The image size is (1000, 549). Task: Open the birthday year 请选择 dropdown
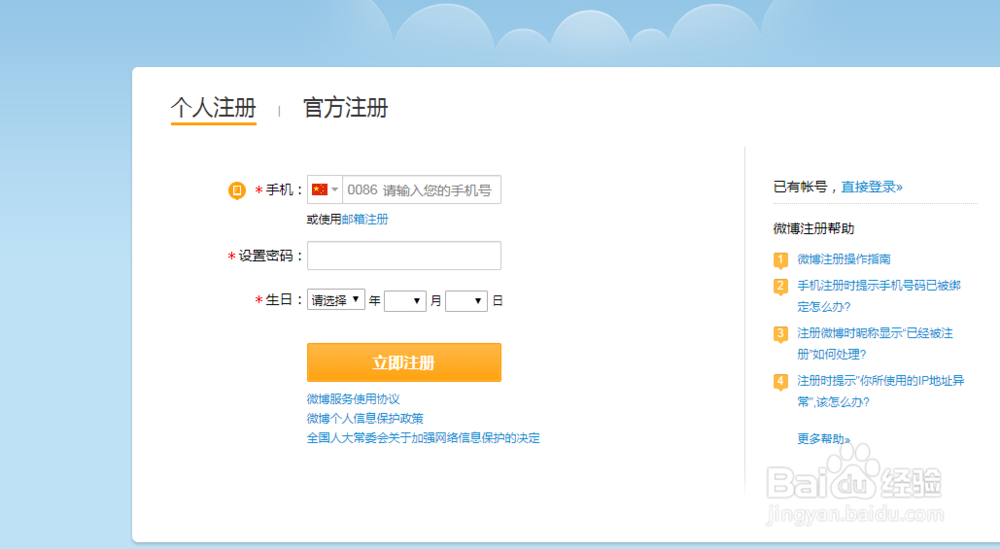pos(336,300)
